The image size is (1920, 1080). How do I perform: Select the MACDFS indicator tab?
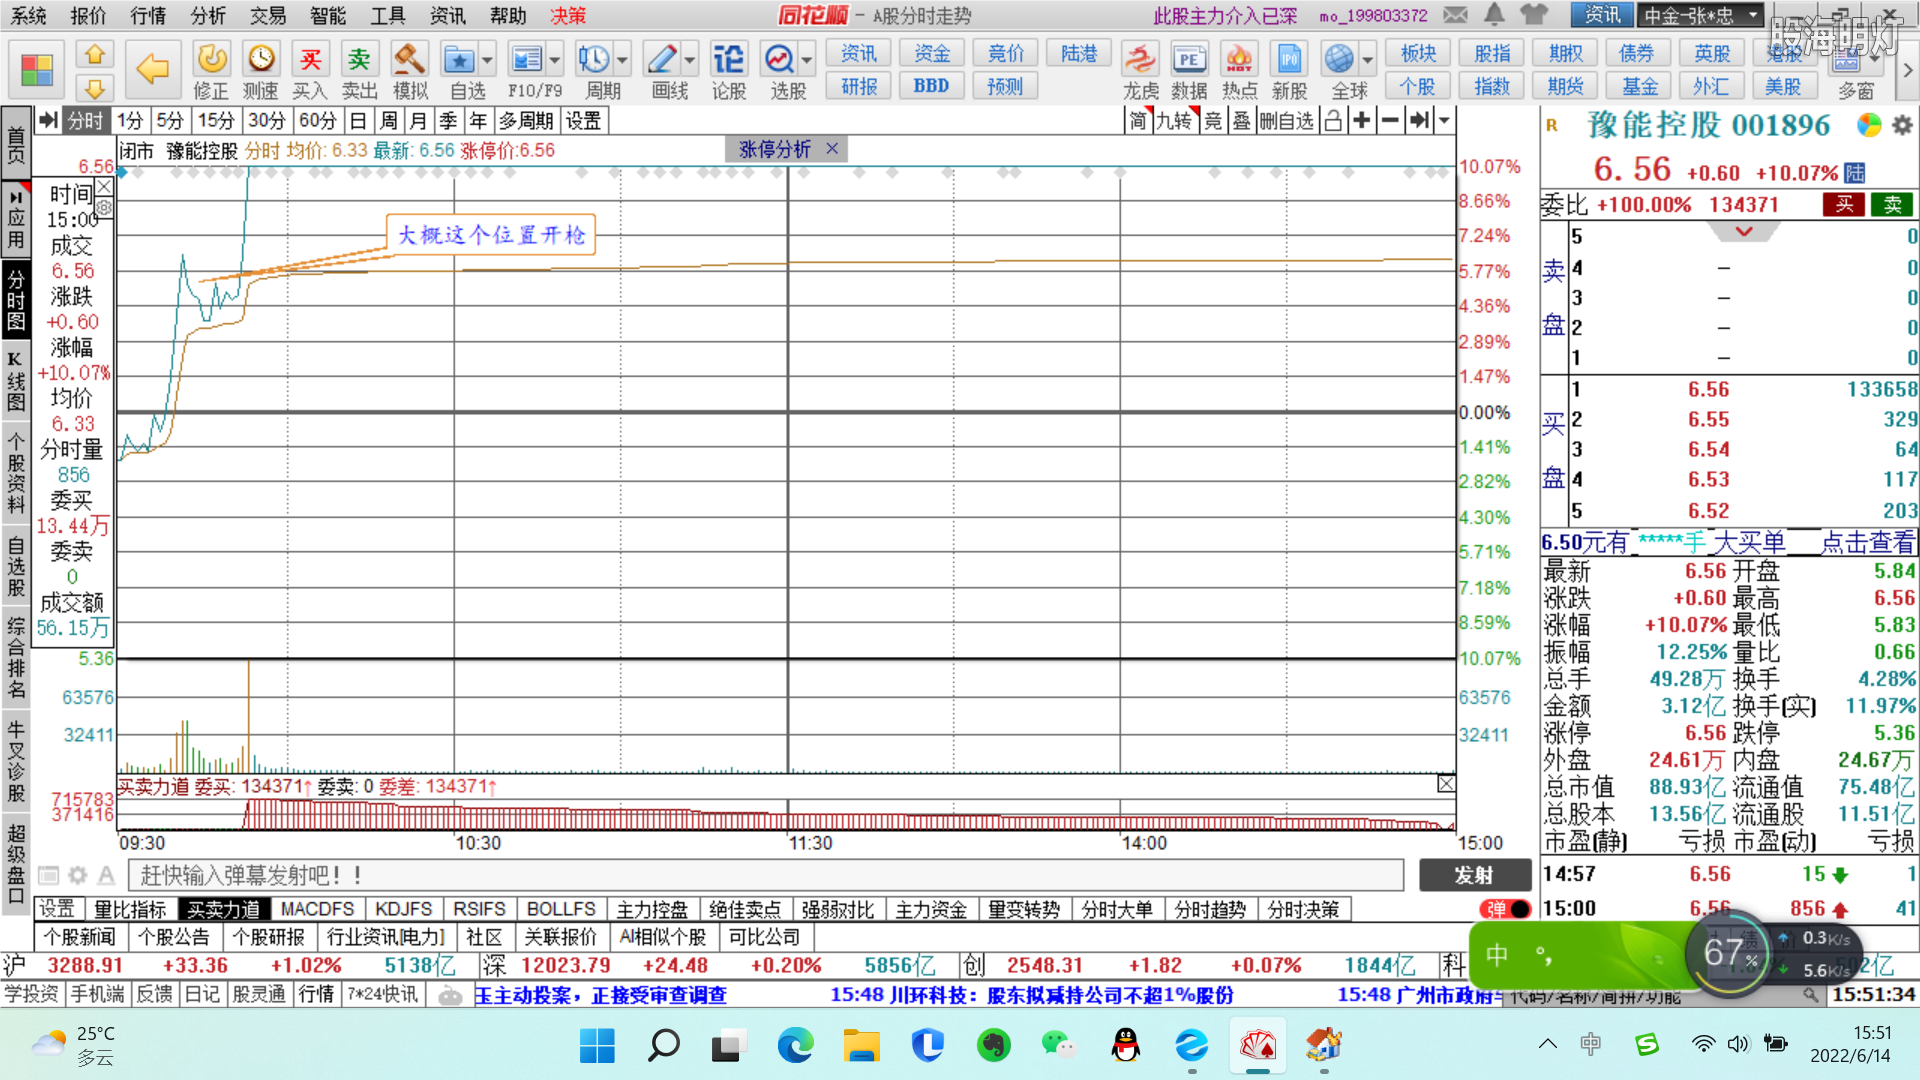pyautogui.click(x=317, y=909)
